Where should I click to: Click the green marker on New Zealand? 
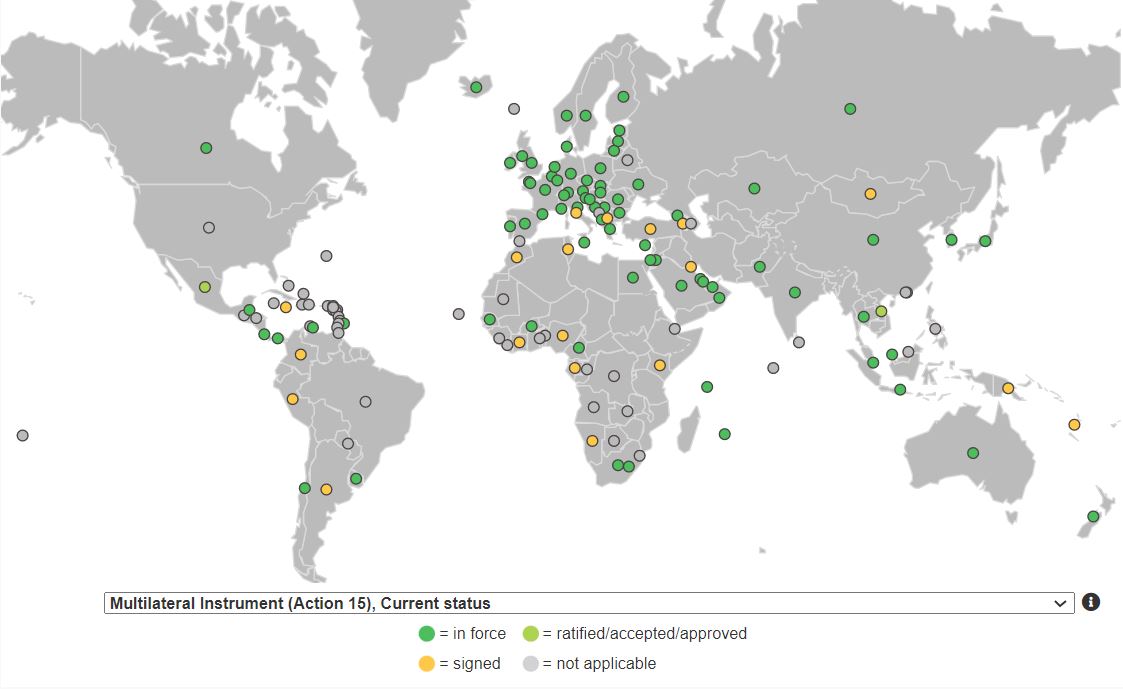(1091, 514)
